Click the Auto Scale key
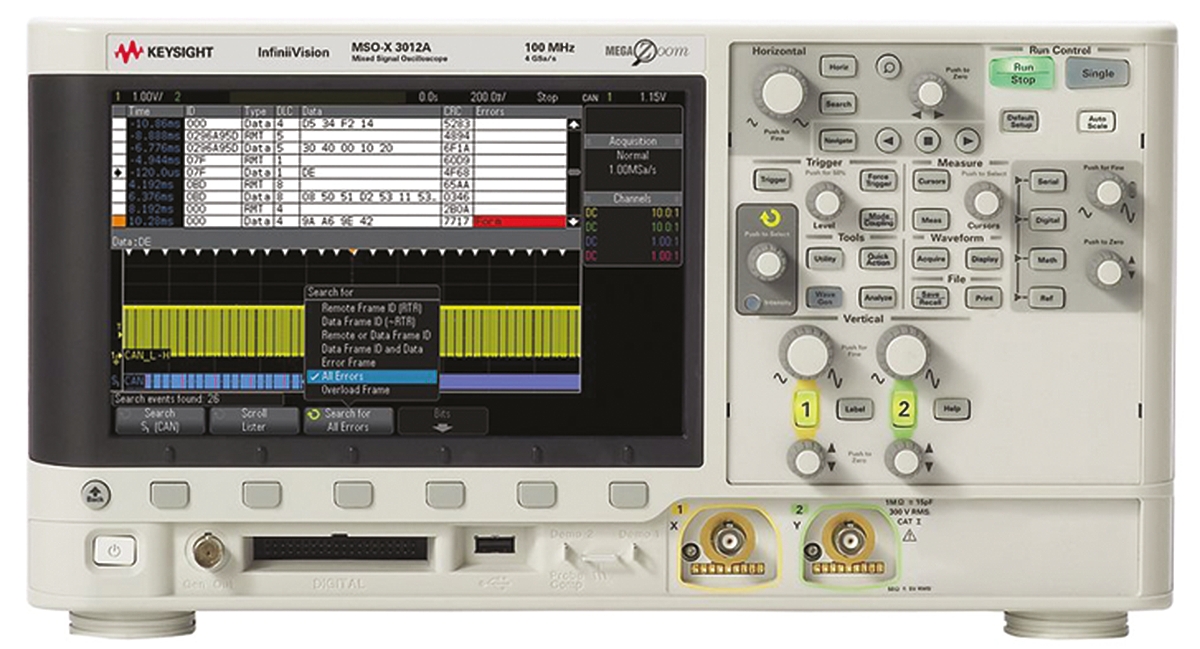This screenshot has width=1200, height=649. pos(1095,121)
